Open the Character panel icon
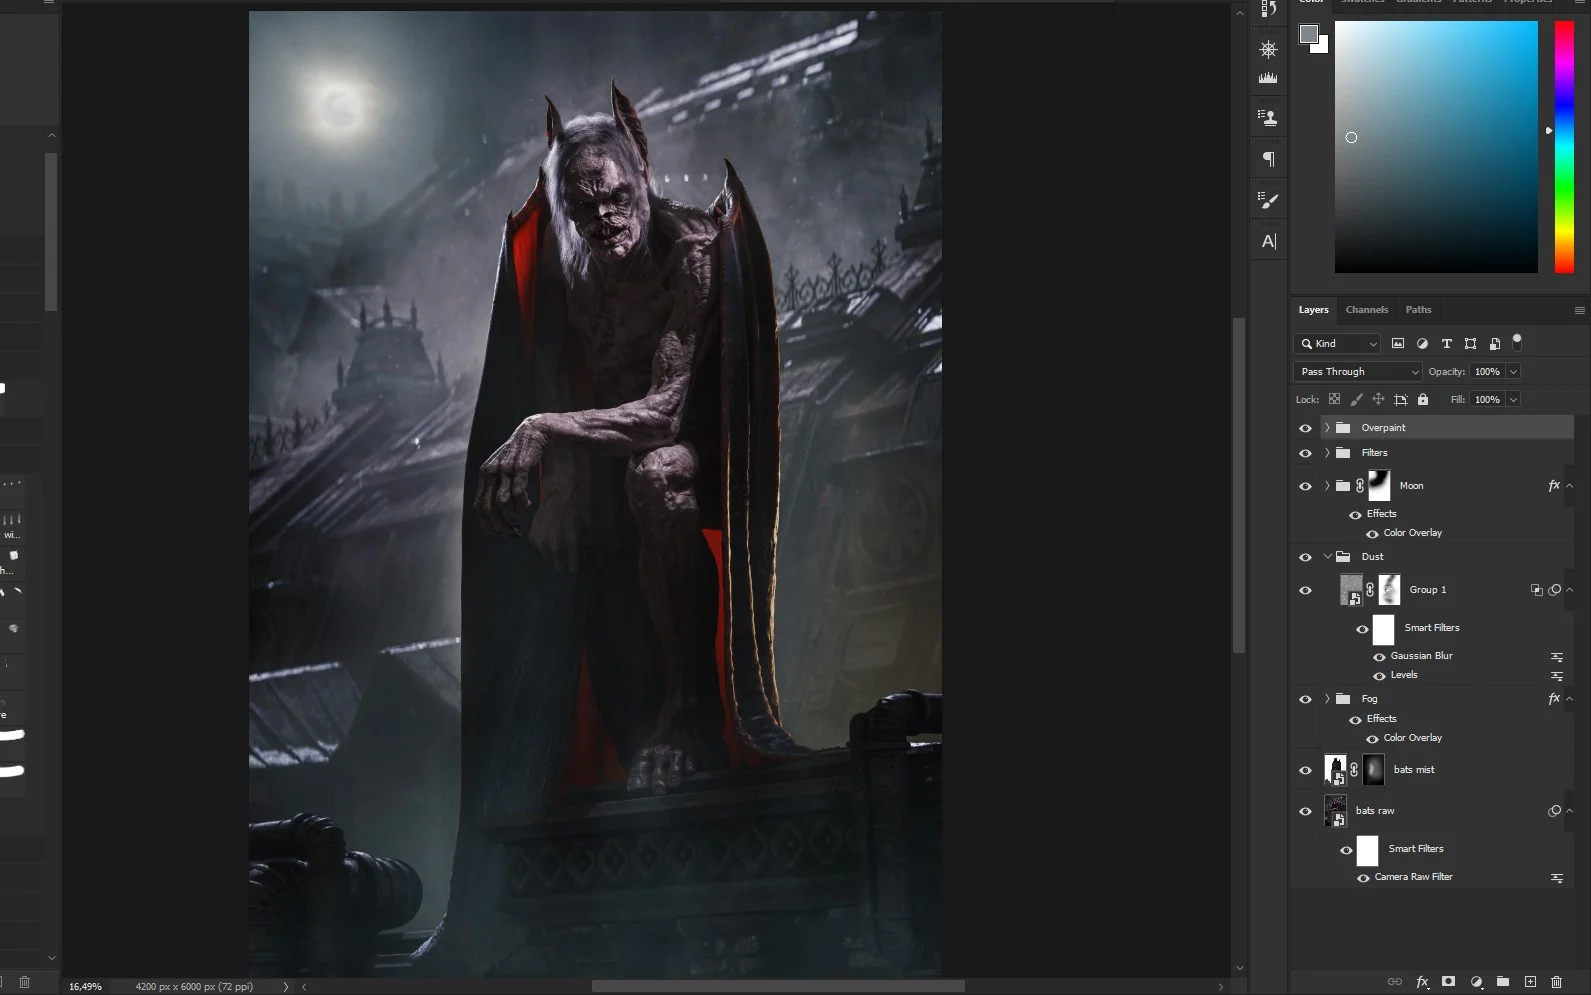 point(1268,241)
